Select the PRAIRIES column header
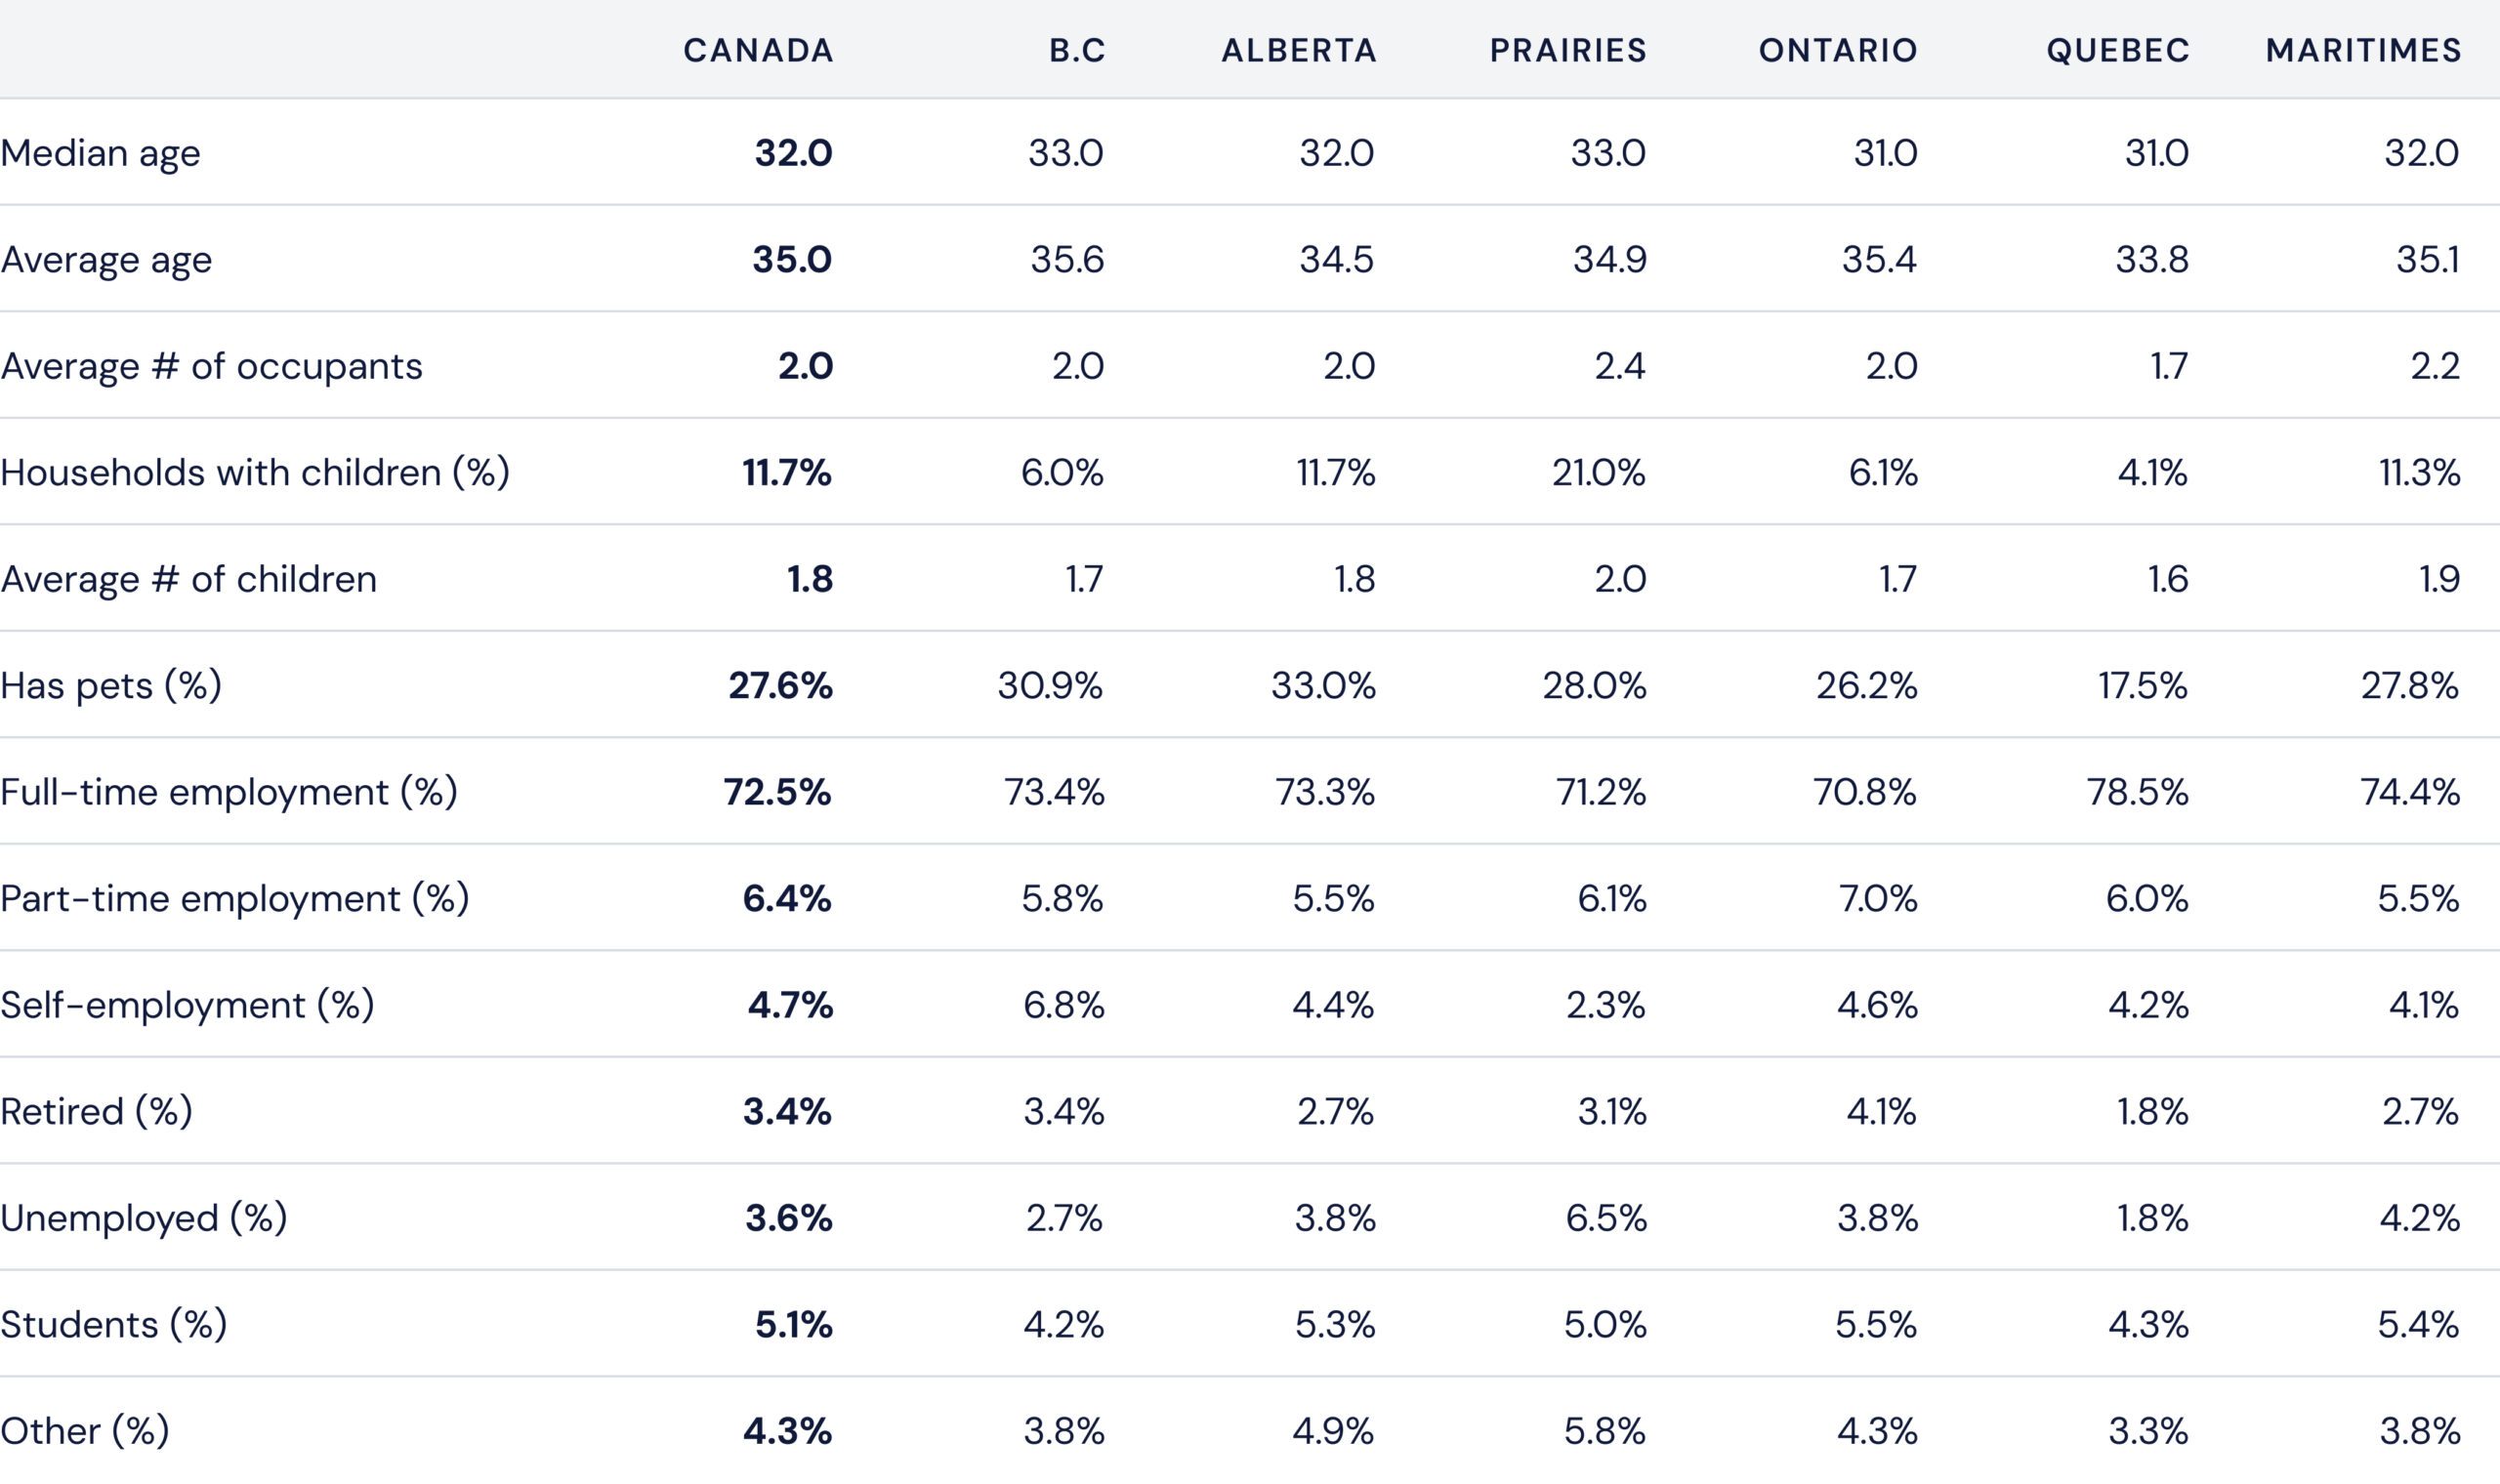The width and height of the screenshot is (2500, 1484). (1568, 50)
